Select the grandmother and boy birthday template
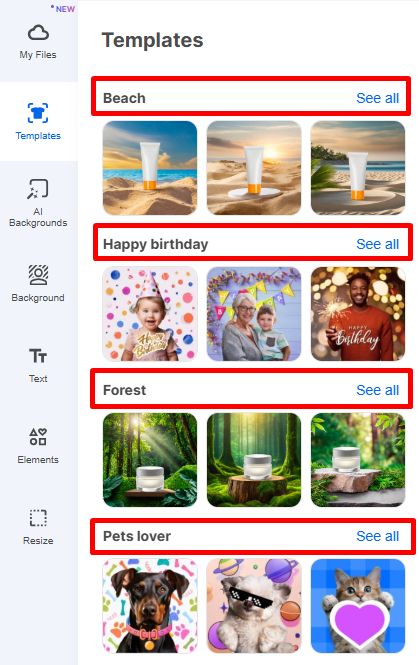 (254, 314)
